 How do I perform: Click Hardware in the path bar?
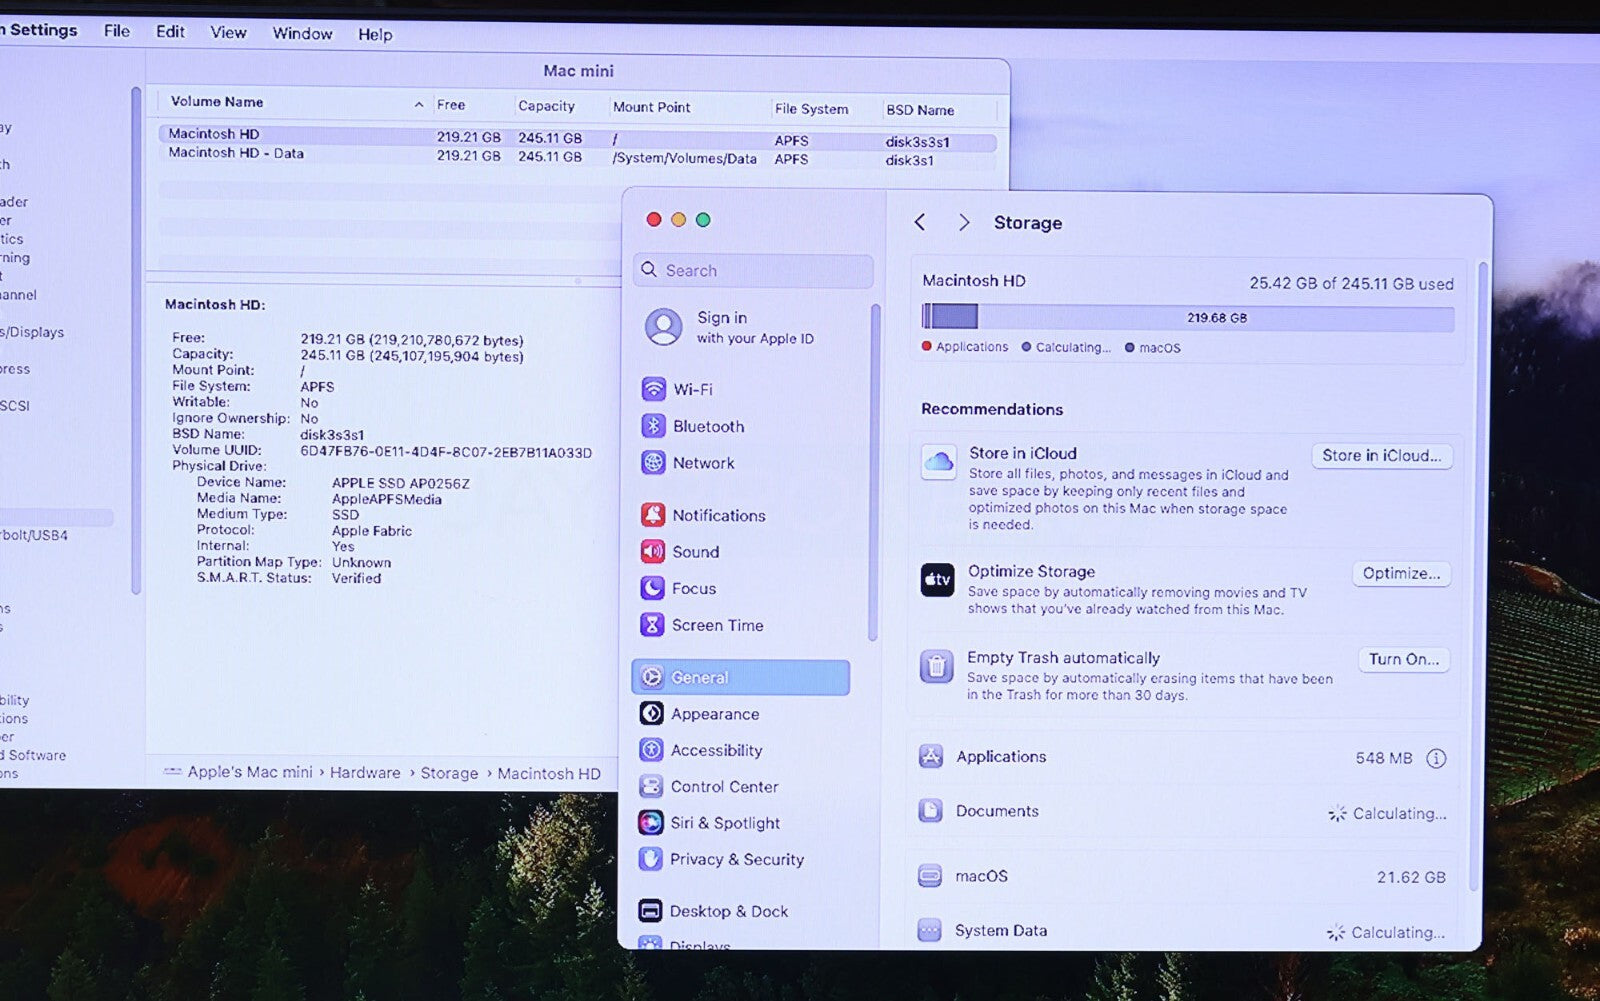(x=365, y=773)
